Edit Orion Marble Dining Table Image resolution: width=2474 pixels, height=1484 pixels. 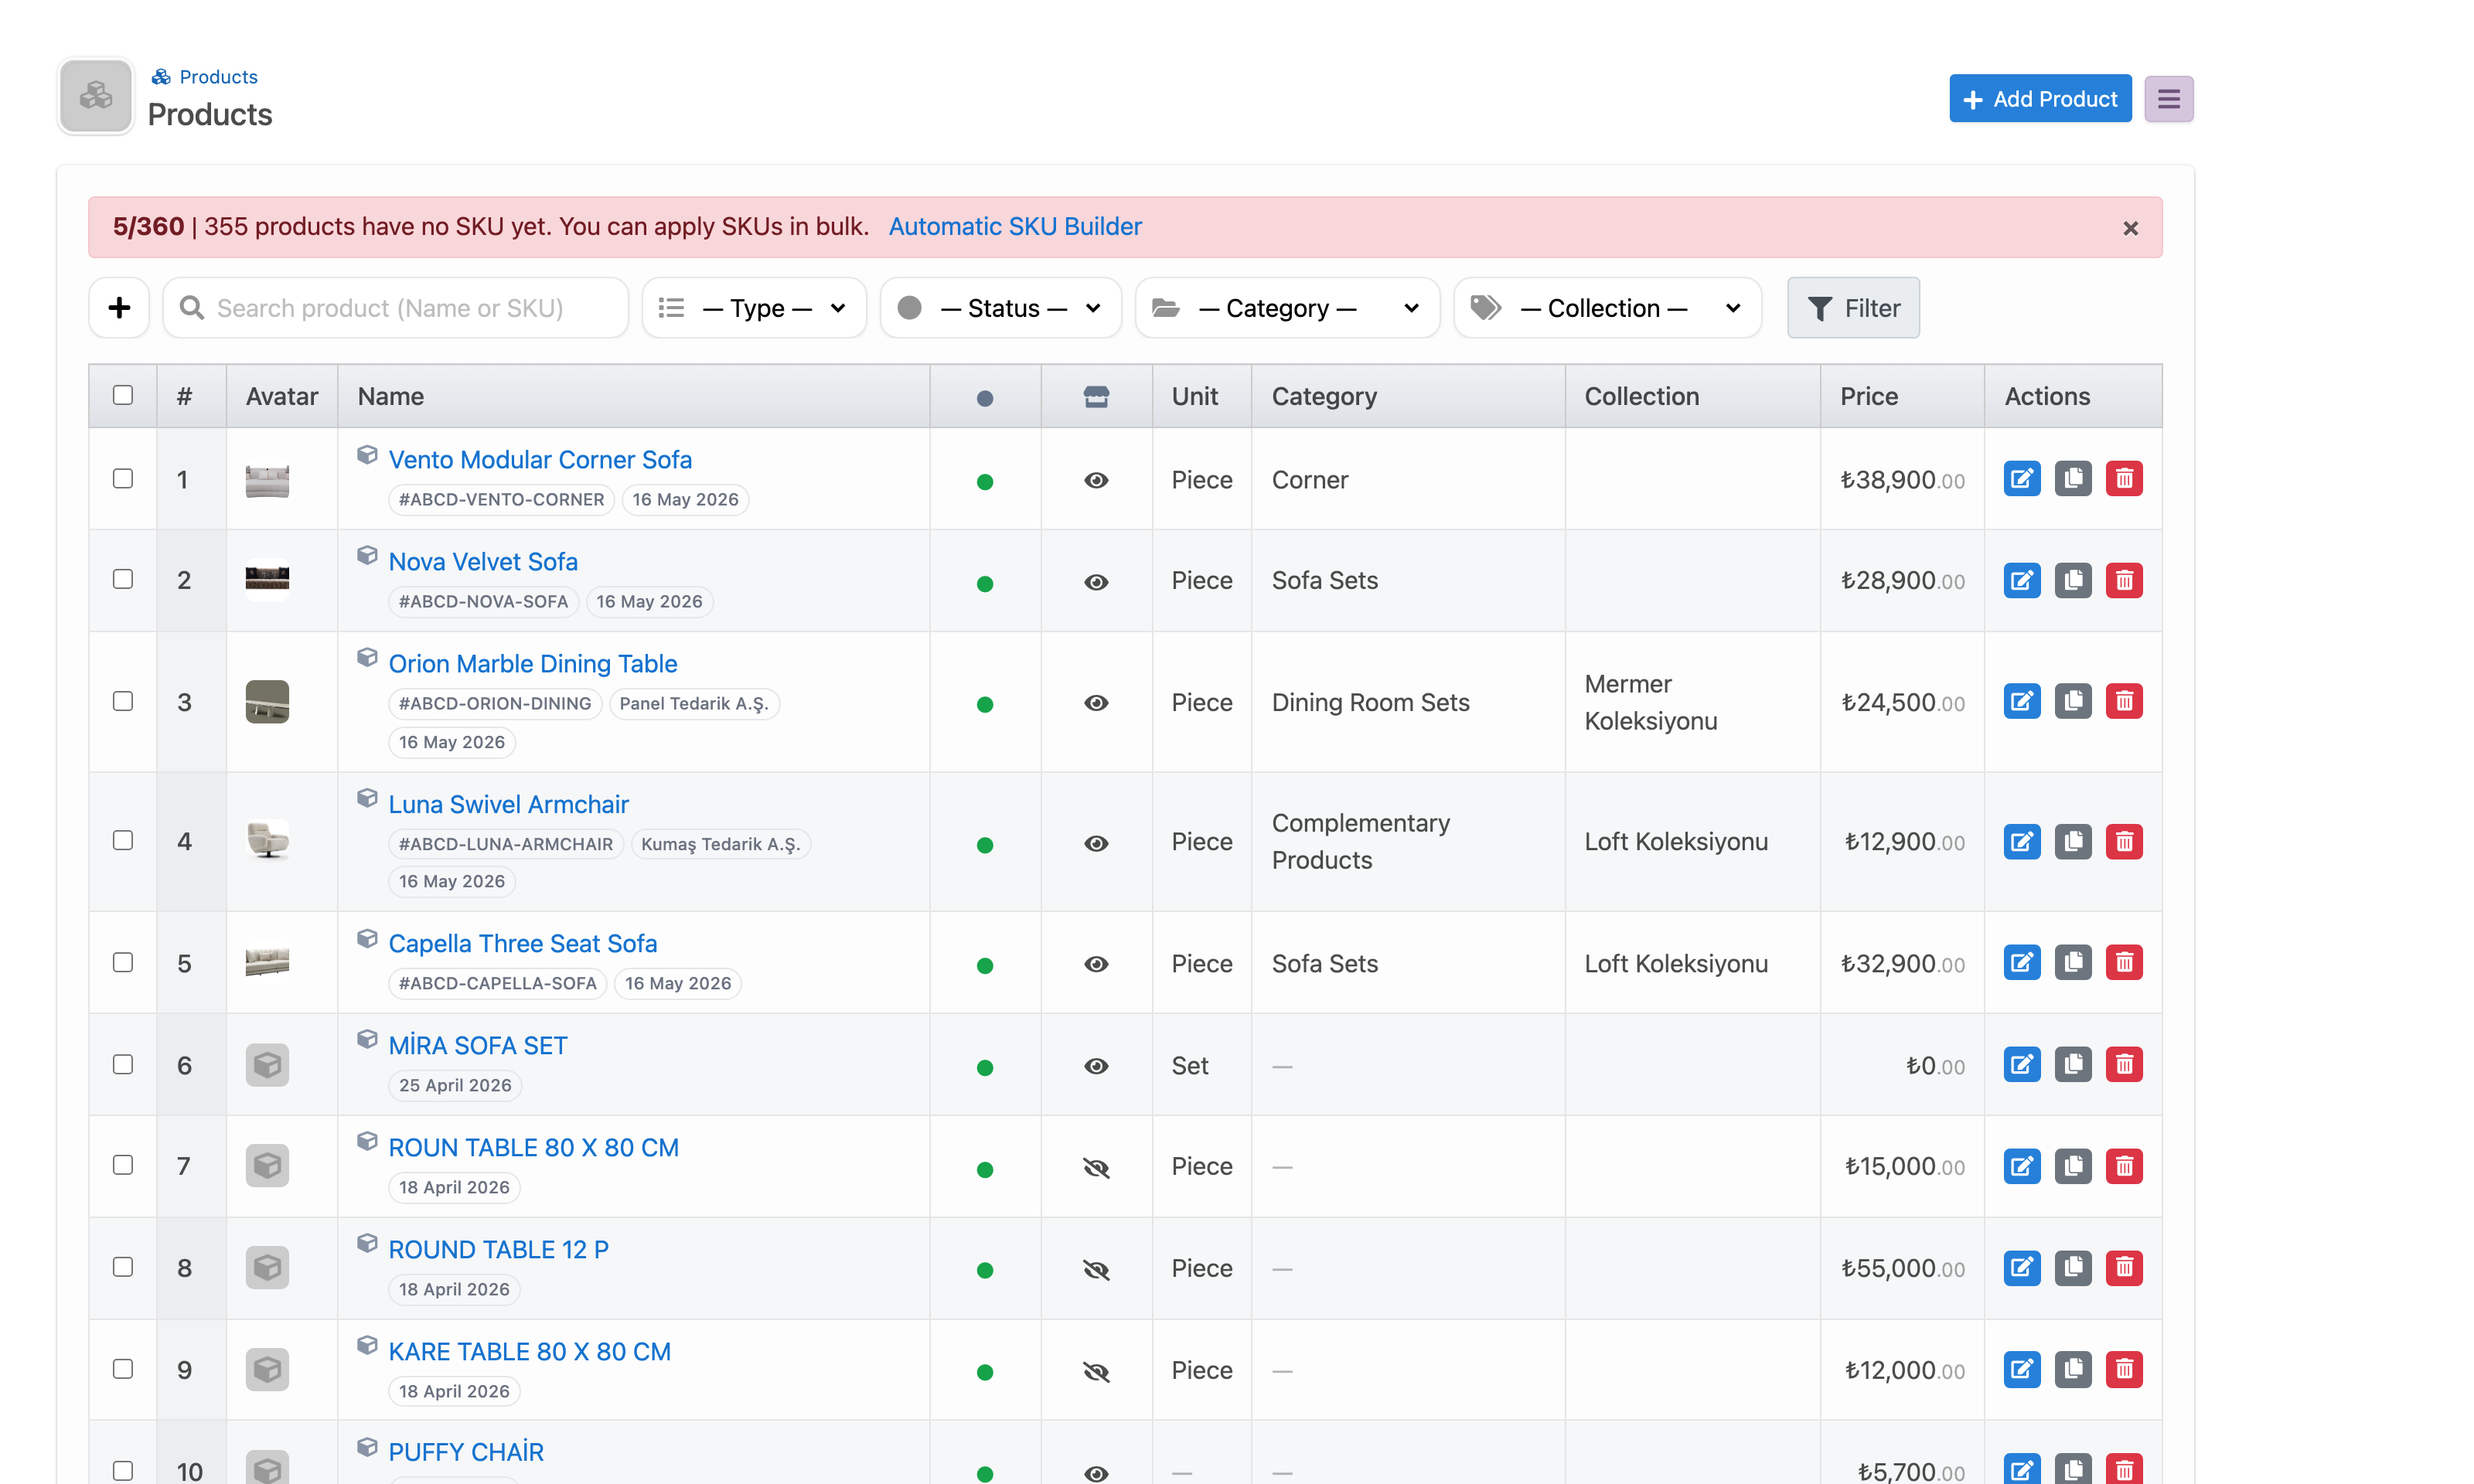[2021, 702]
